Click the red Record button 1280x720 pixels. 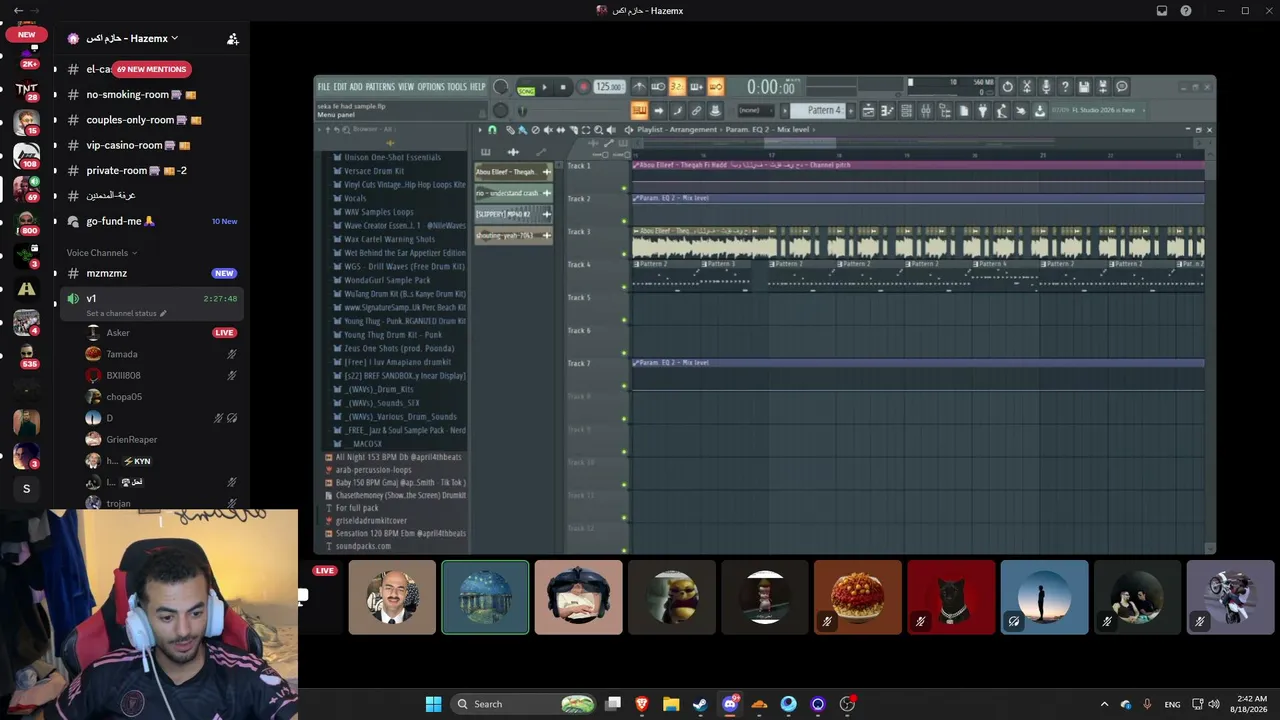pyautogui.click(x=584, y=87)
